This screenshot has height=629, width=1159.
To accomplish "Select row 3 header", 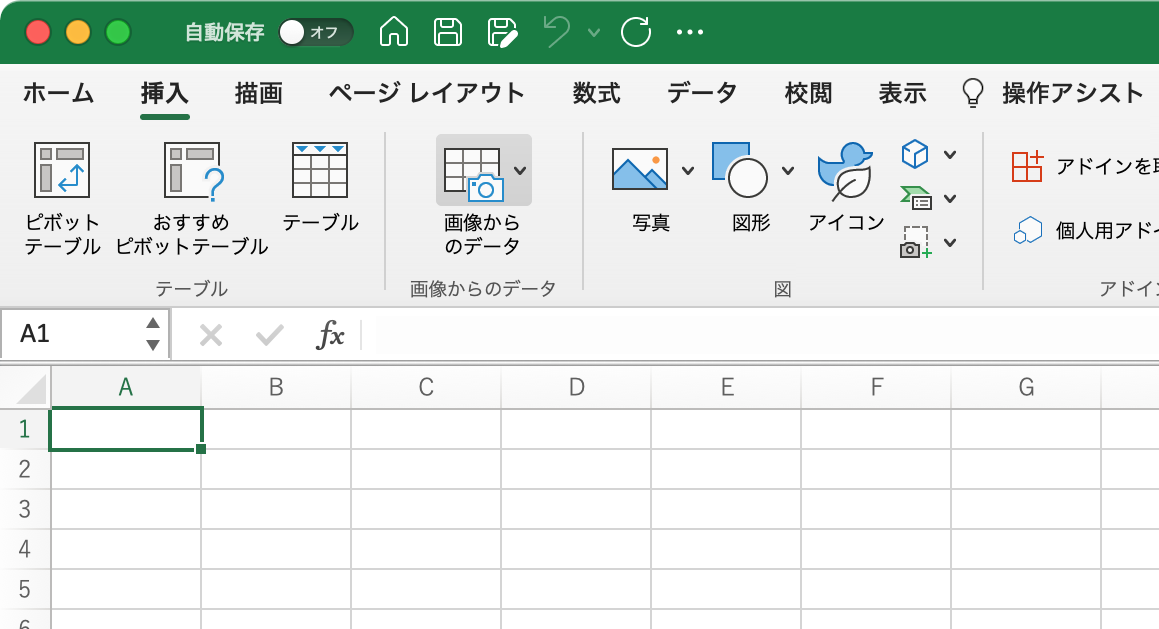I will tap(25, 509).
